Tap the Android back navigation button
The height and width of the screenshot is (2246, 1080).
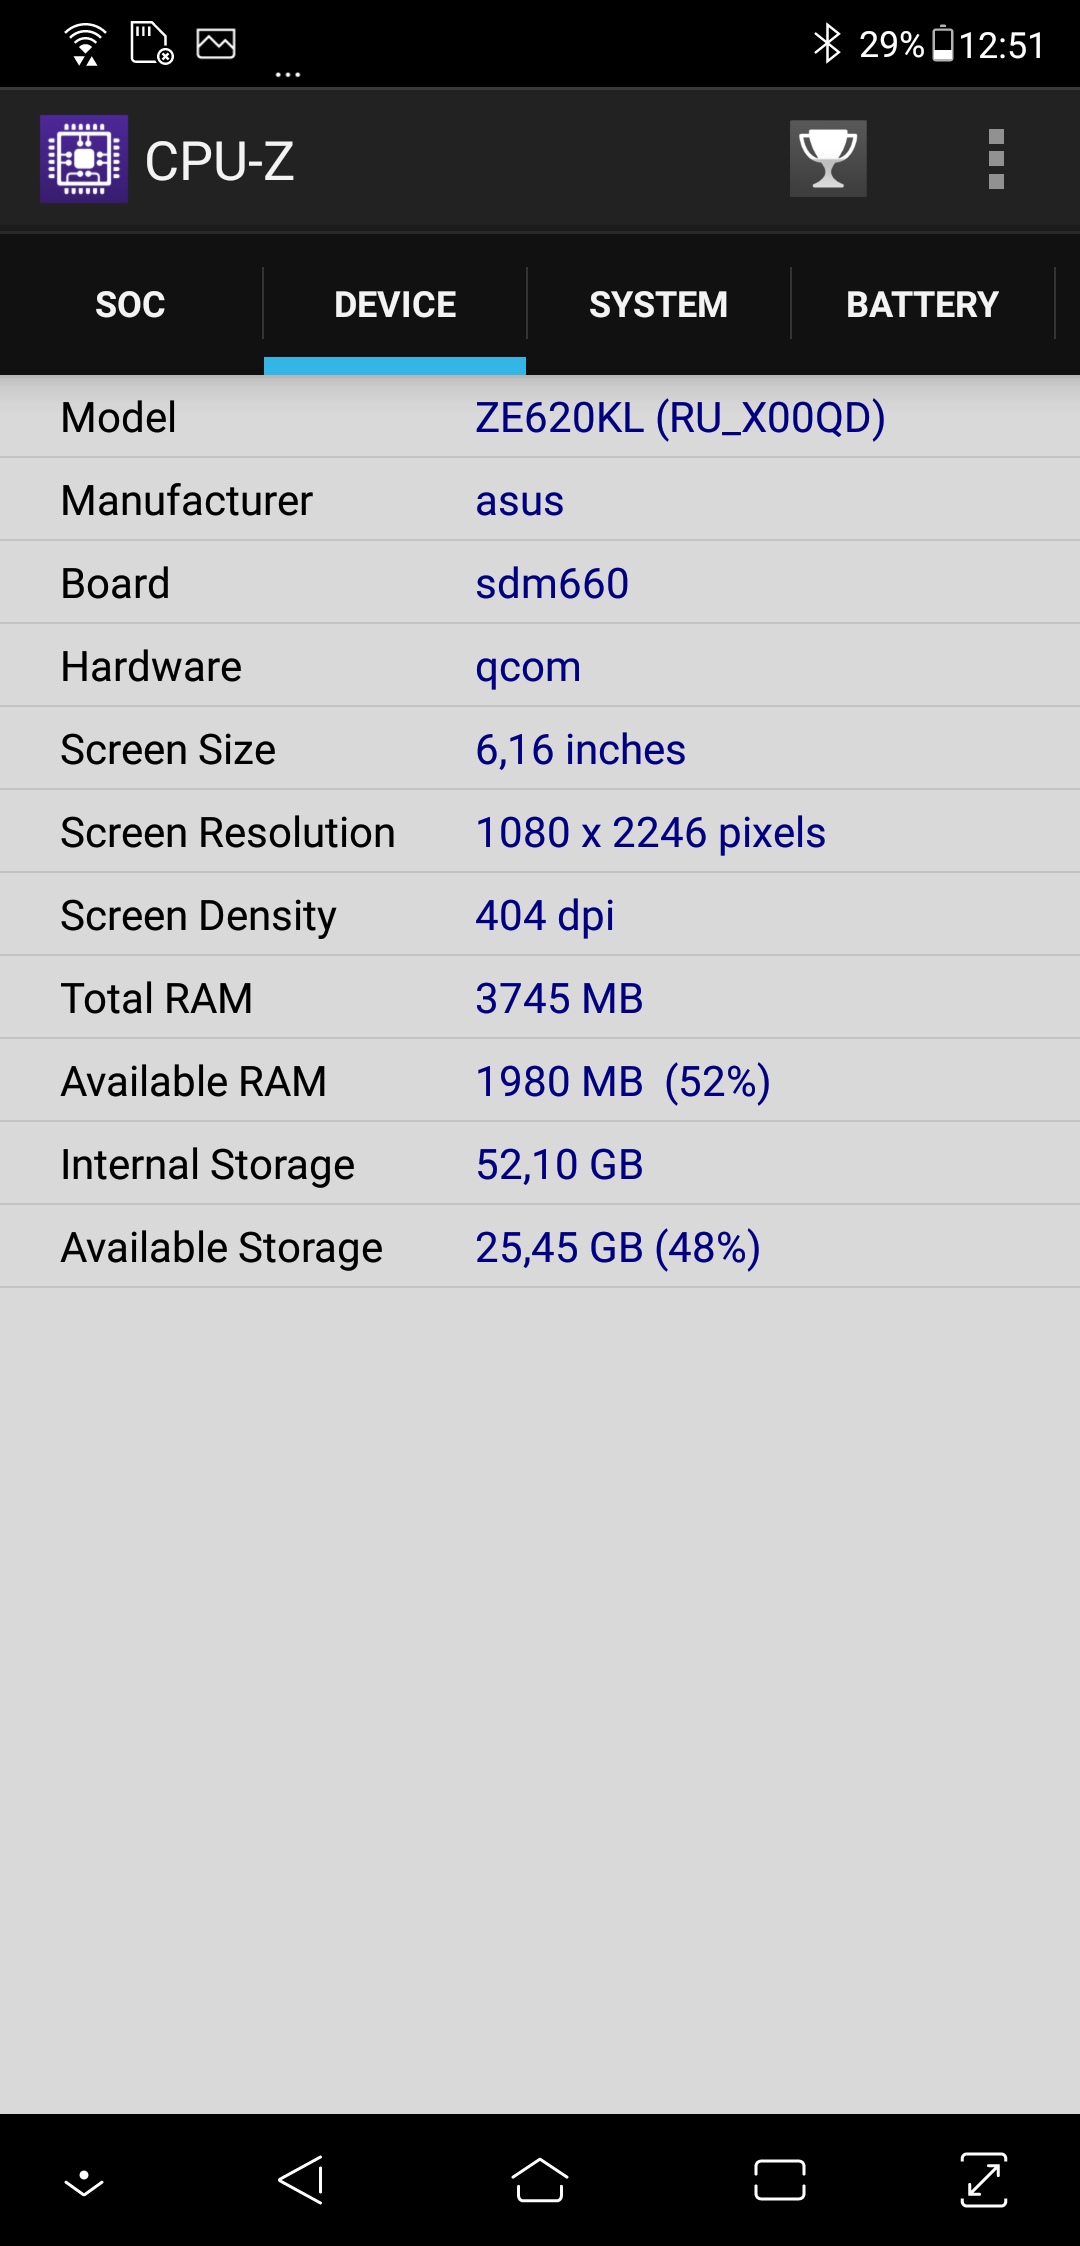click(x=301, y=2180)
